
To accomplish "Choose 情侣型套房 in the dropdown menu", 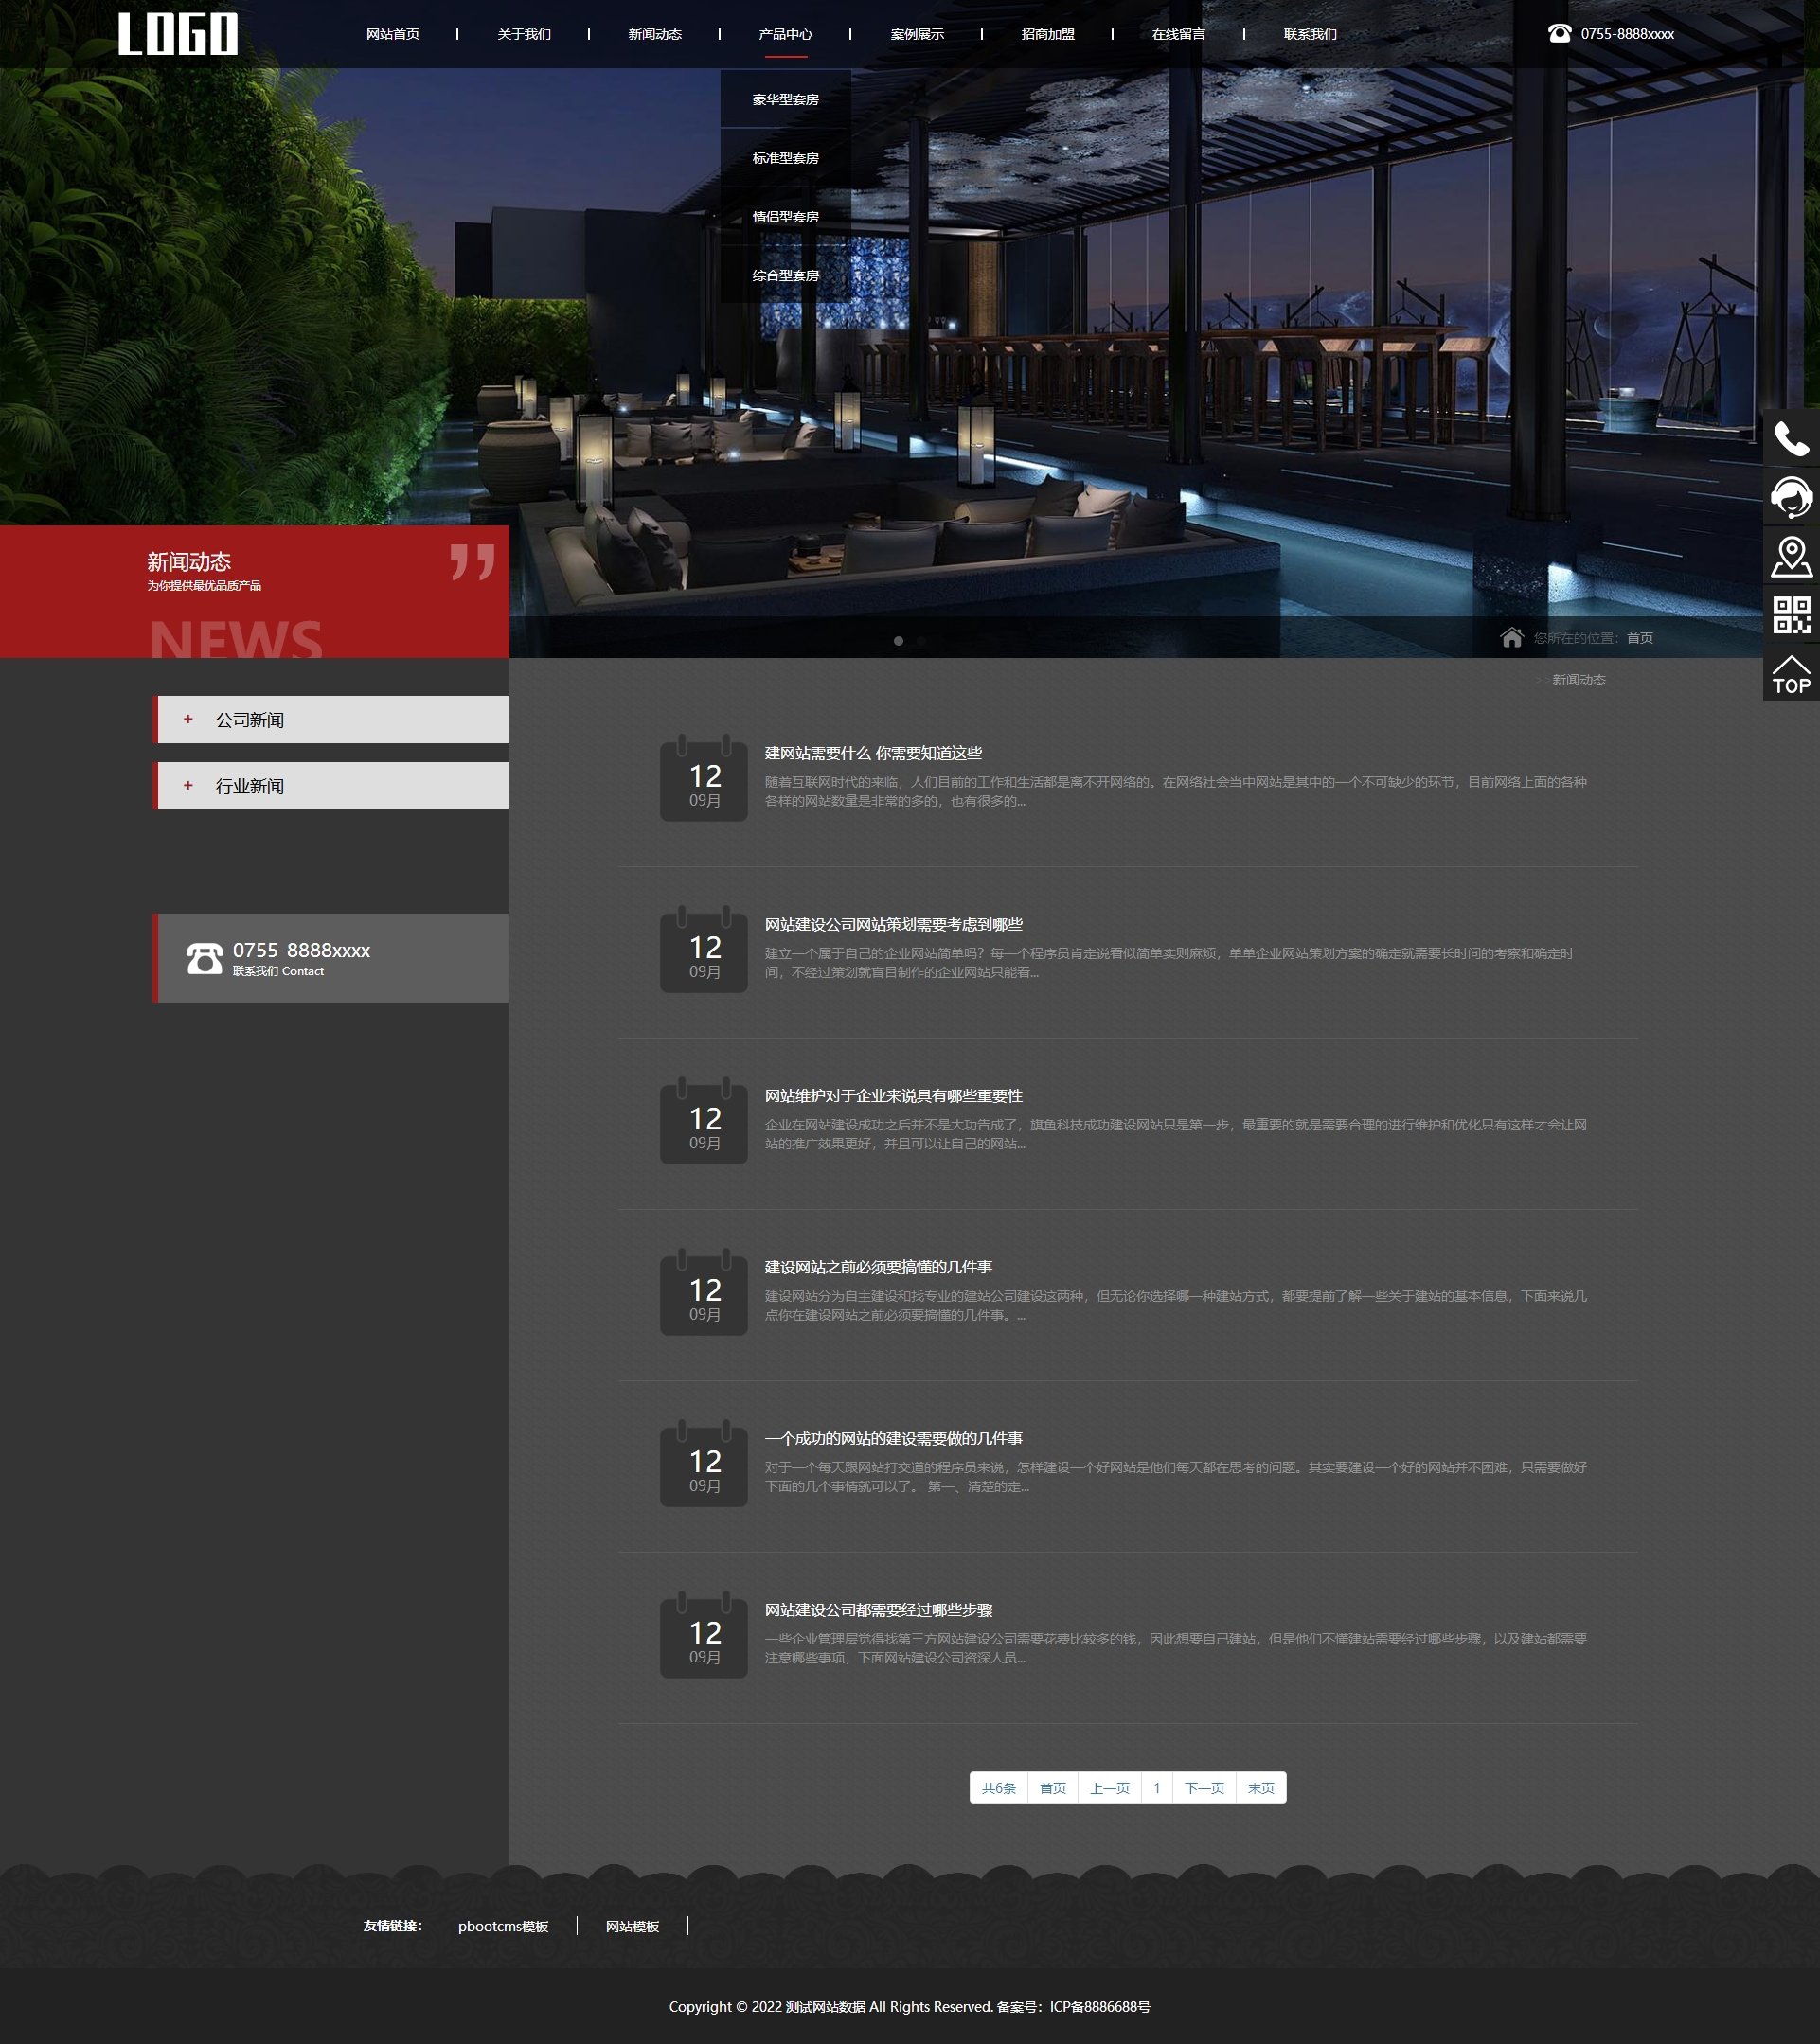I will pos(785,217).
